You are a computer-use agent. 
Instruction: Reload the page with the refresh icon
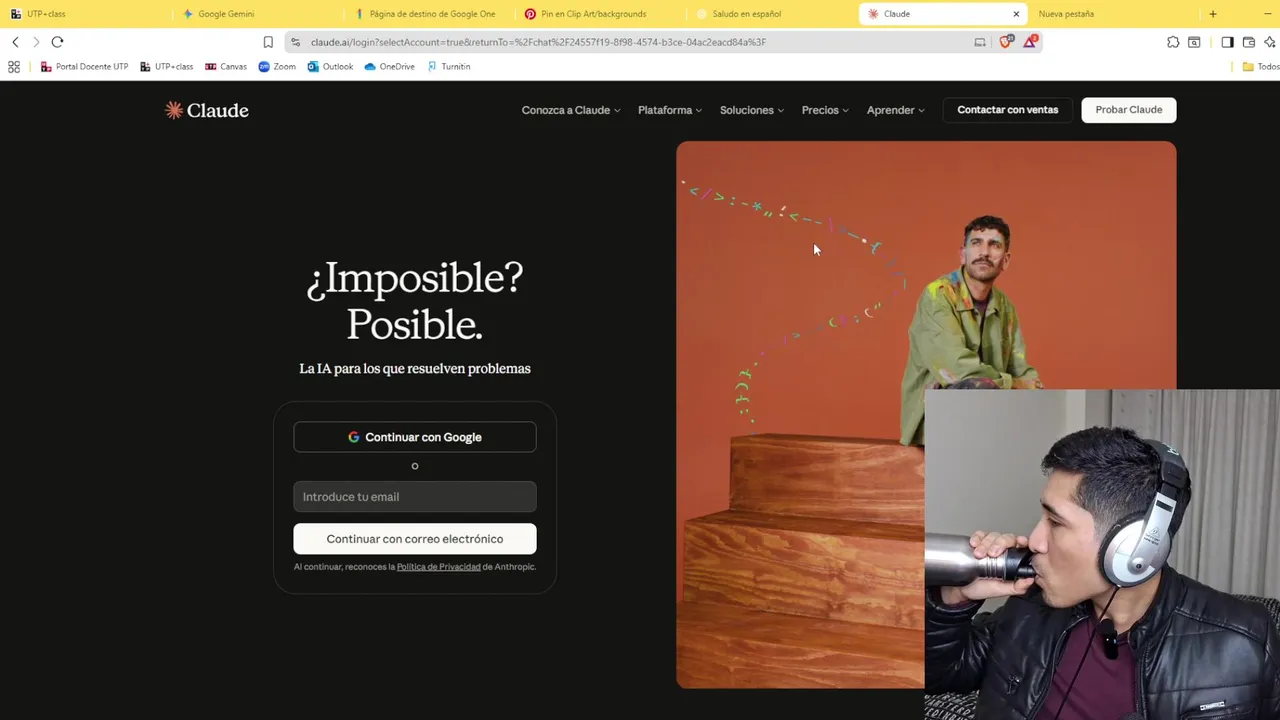[x=57, y=42]
